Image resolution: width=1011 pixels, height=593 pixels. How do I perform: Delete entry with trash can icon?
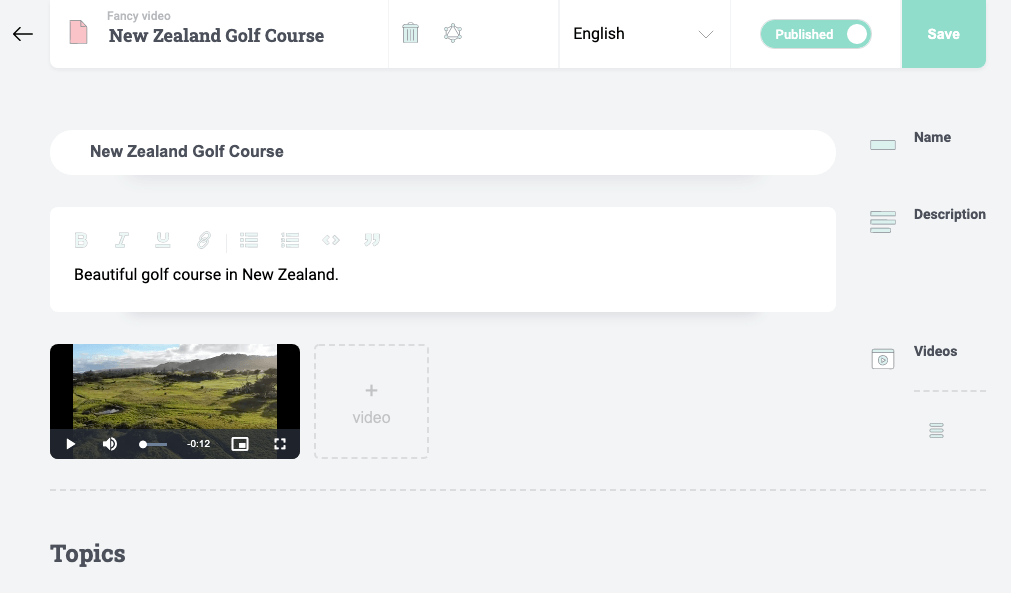pos(411,33)
